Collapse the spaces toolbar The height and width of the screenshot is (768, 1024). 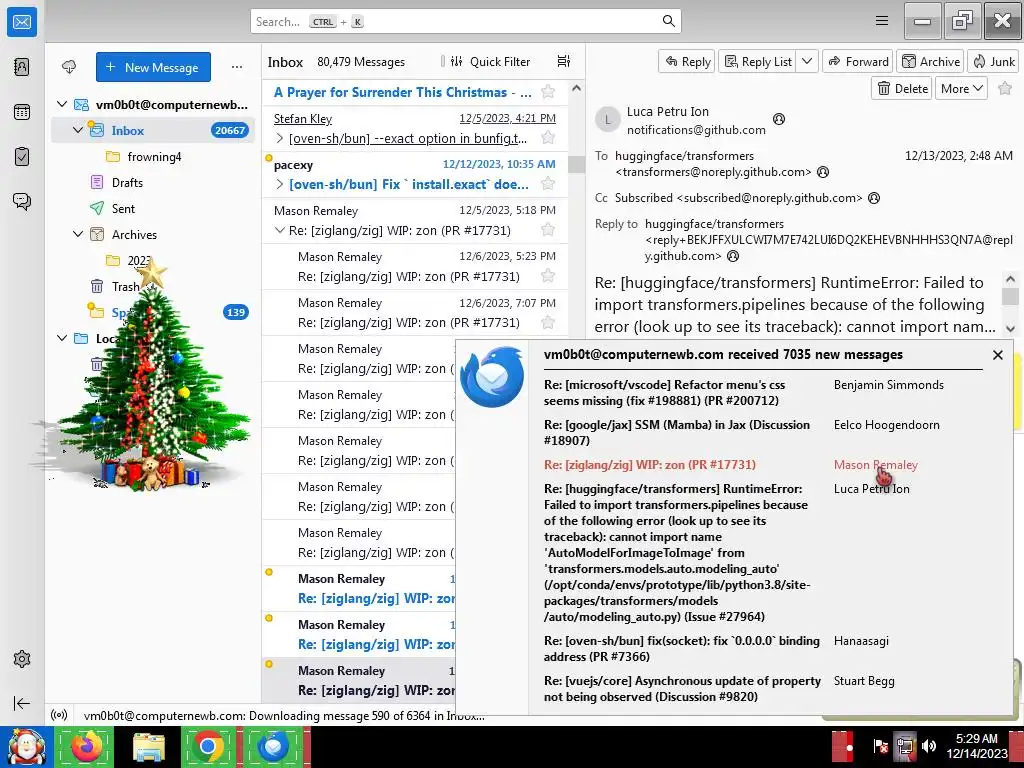[22, 703]
